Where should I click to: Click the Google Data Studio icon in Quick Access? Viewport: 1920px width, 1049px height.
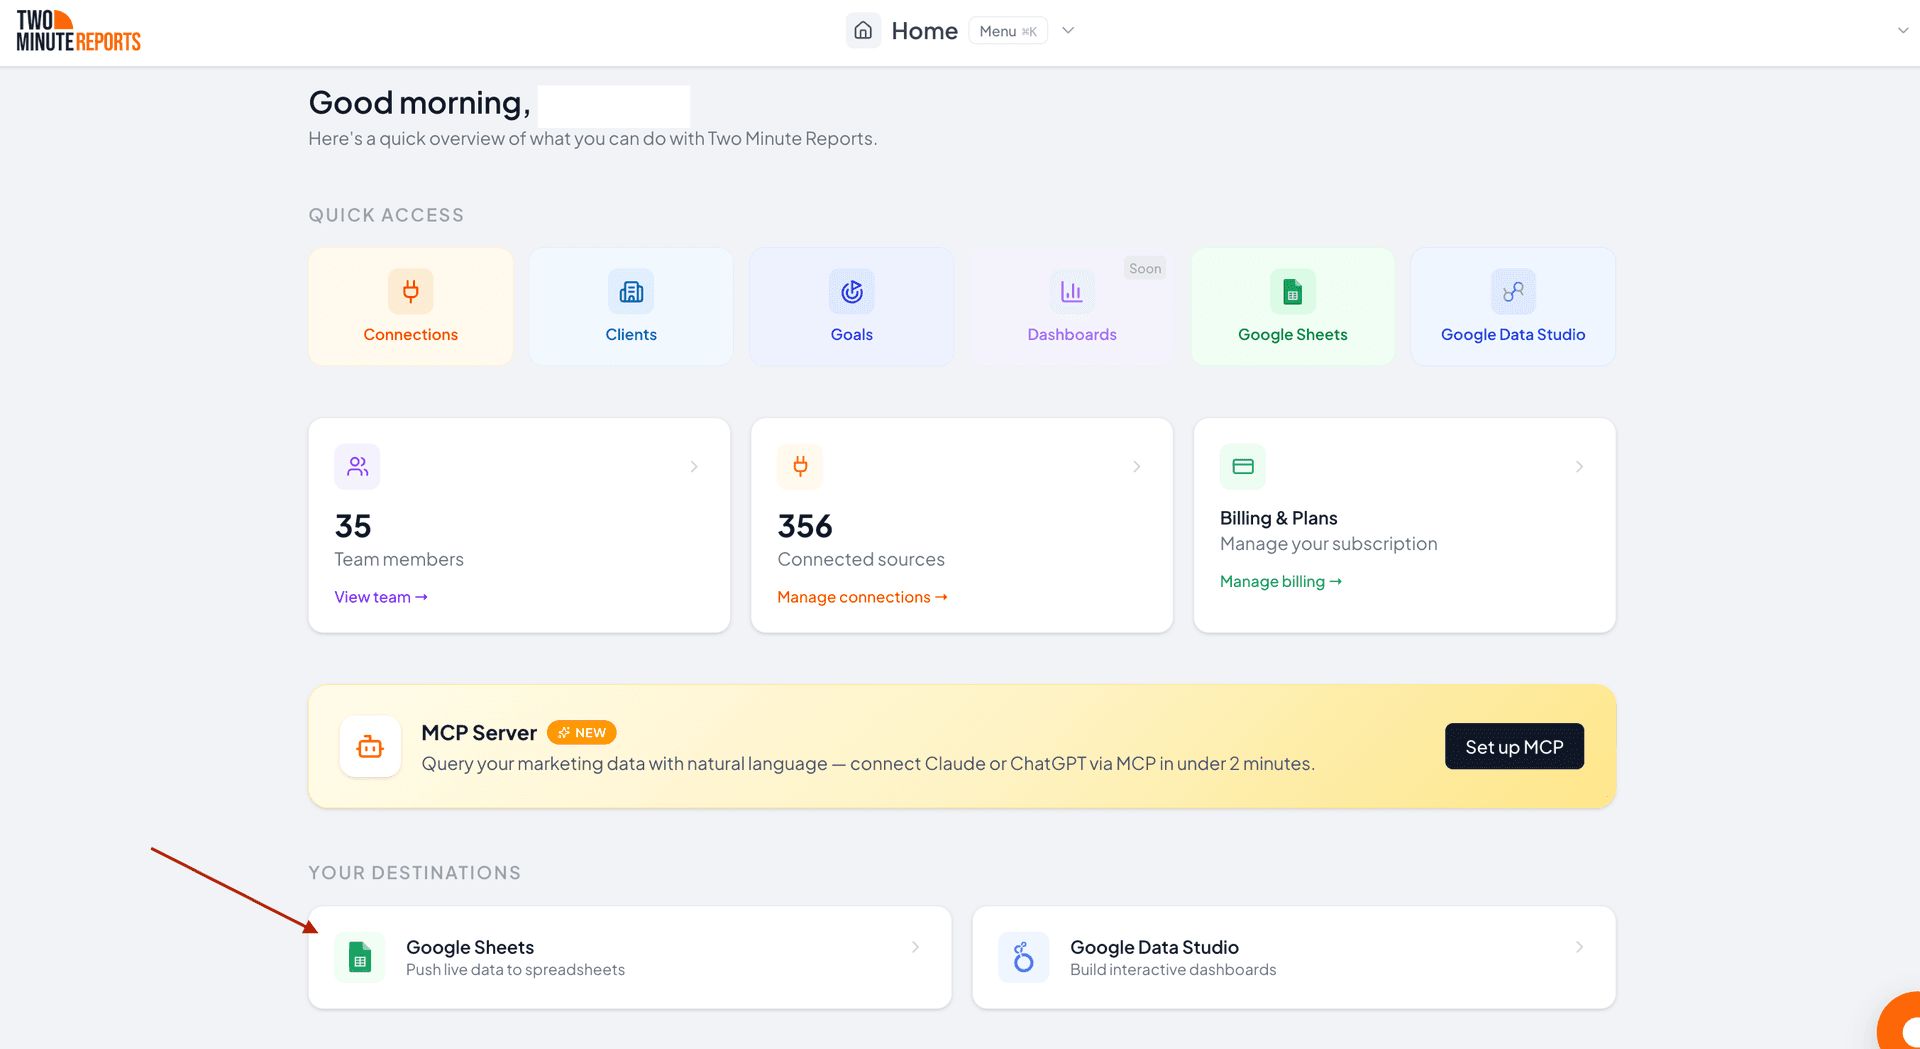1513,292
